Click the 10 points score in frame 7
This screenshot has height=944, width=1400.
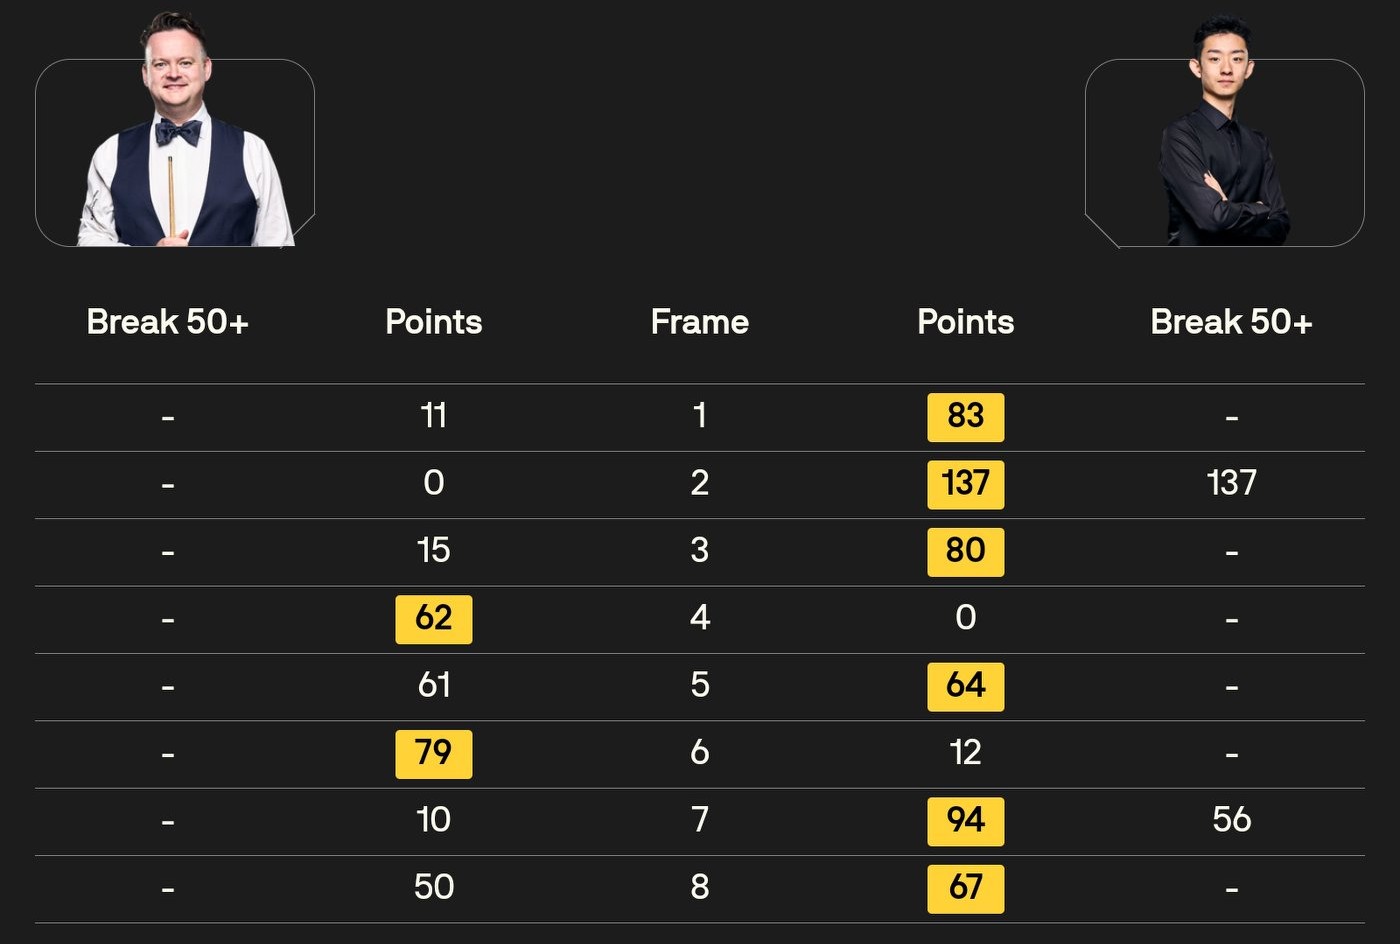point(433,820)
